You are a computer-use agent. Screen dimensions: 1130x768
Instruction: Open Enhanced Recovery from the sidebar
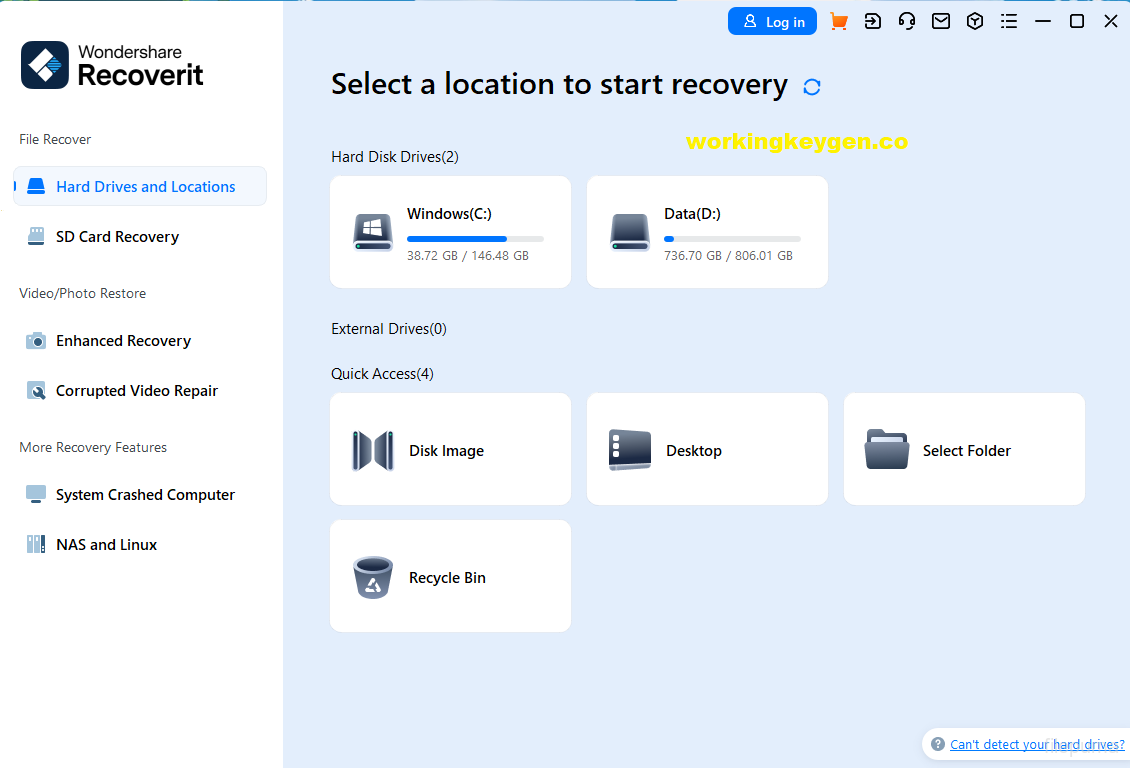[124, 340]
